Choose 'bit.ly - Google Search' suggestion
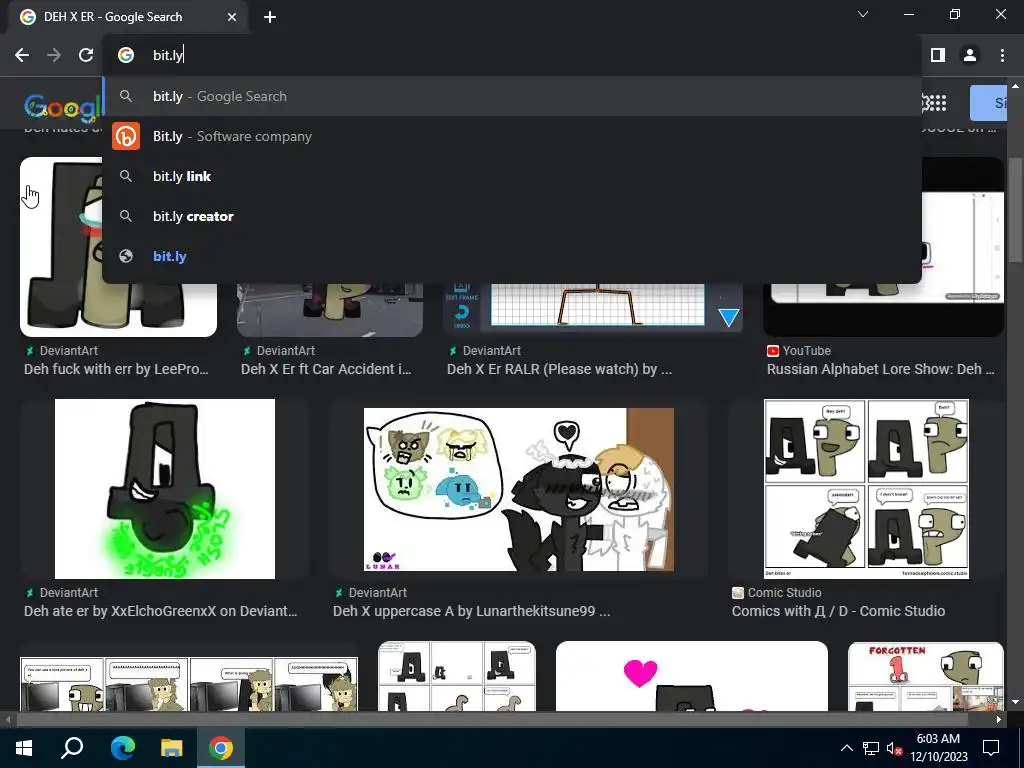 512,96
